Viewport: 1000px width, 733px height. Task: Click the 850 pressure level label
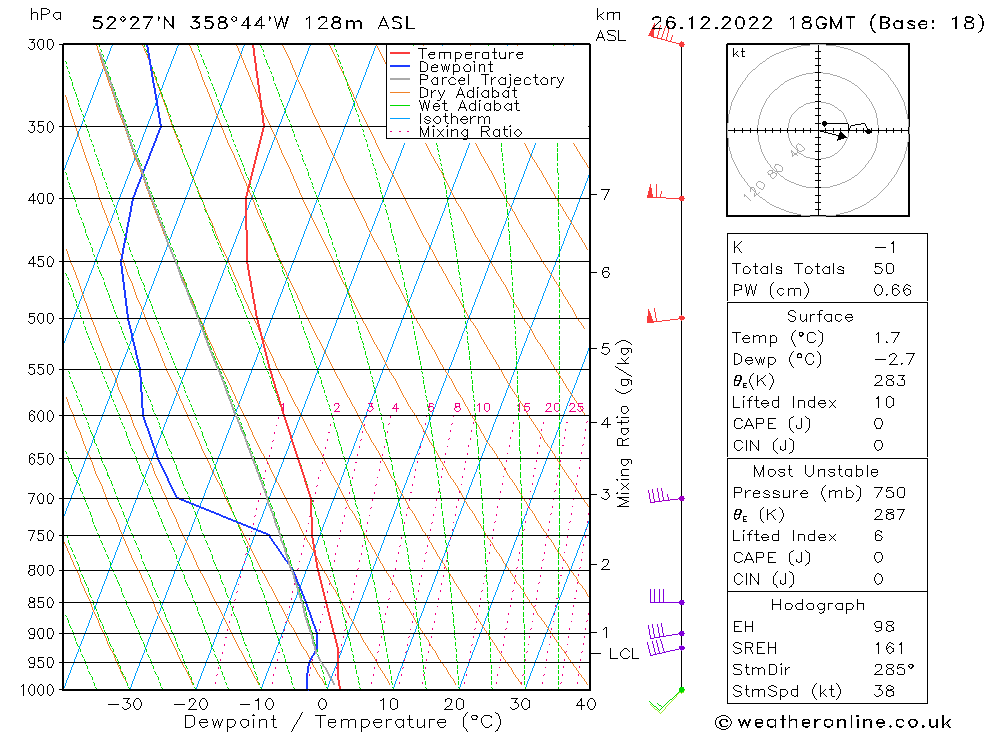[x=42, y=602]
